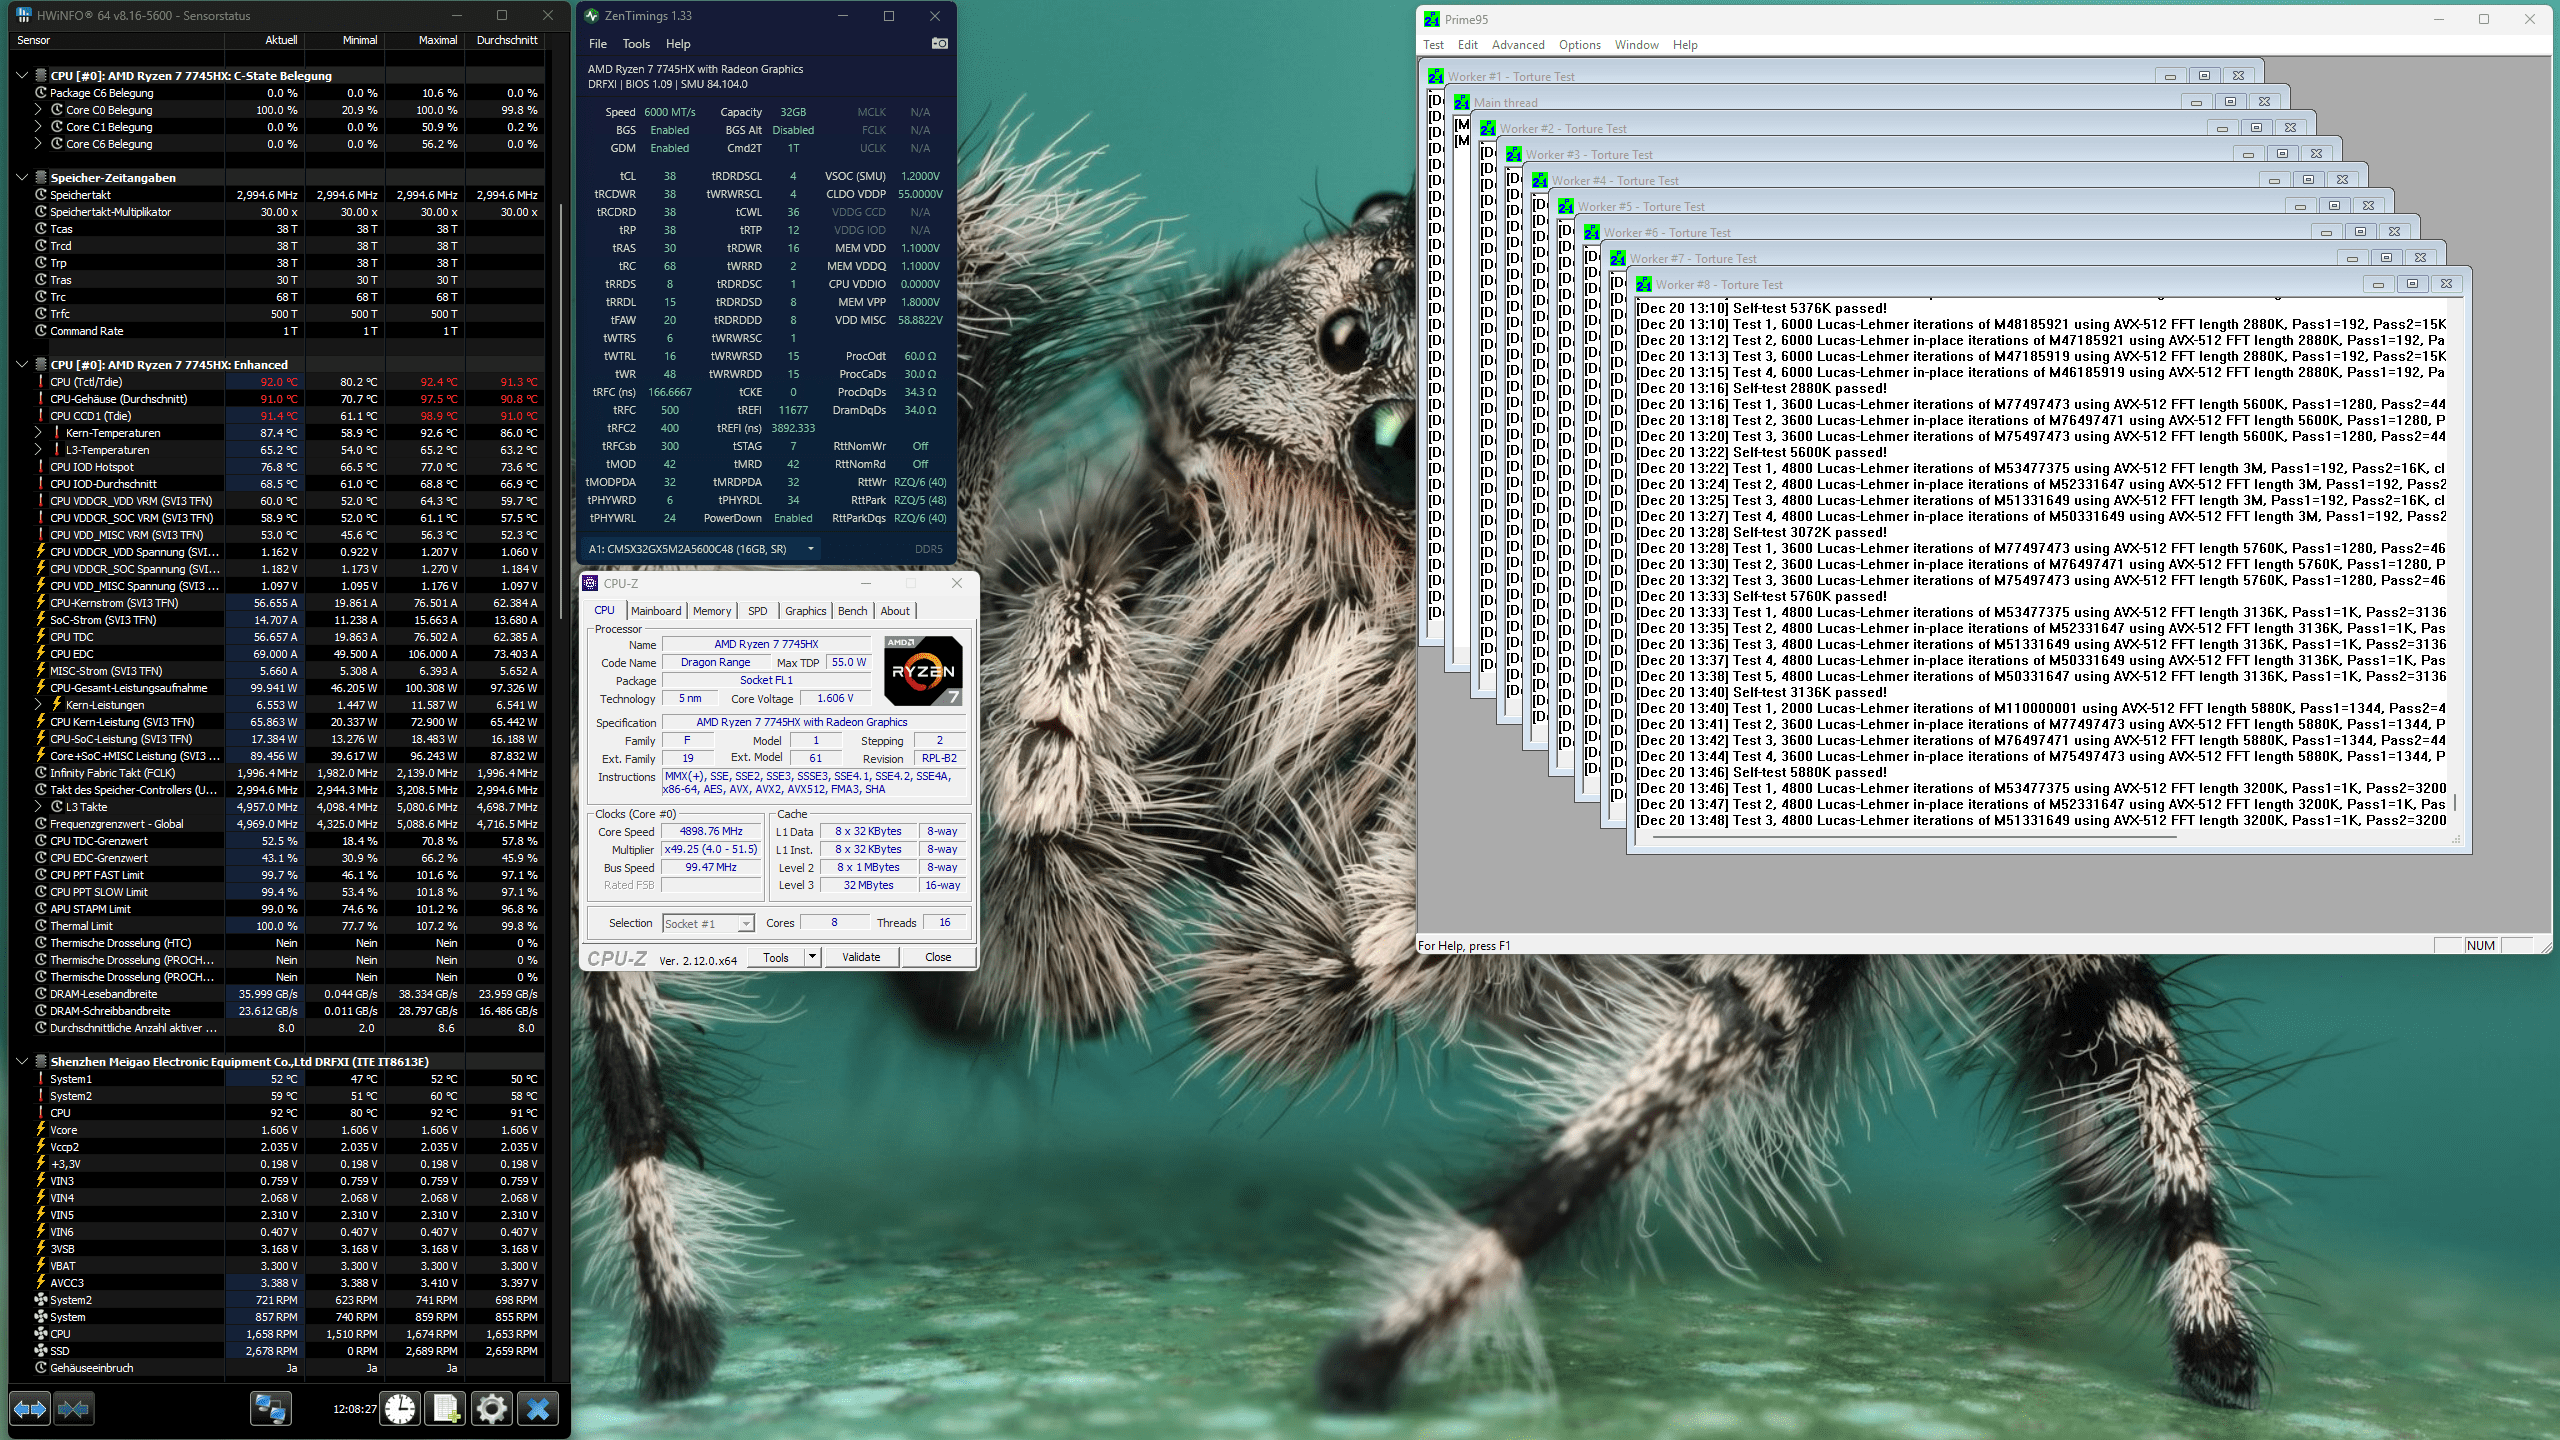This screenshot has width=2560, height=1440.
Task: Start HWiNFO logging with sheet-plus icon
Action: 445,1409
